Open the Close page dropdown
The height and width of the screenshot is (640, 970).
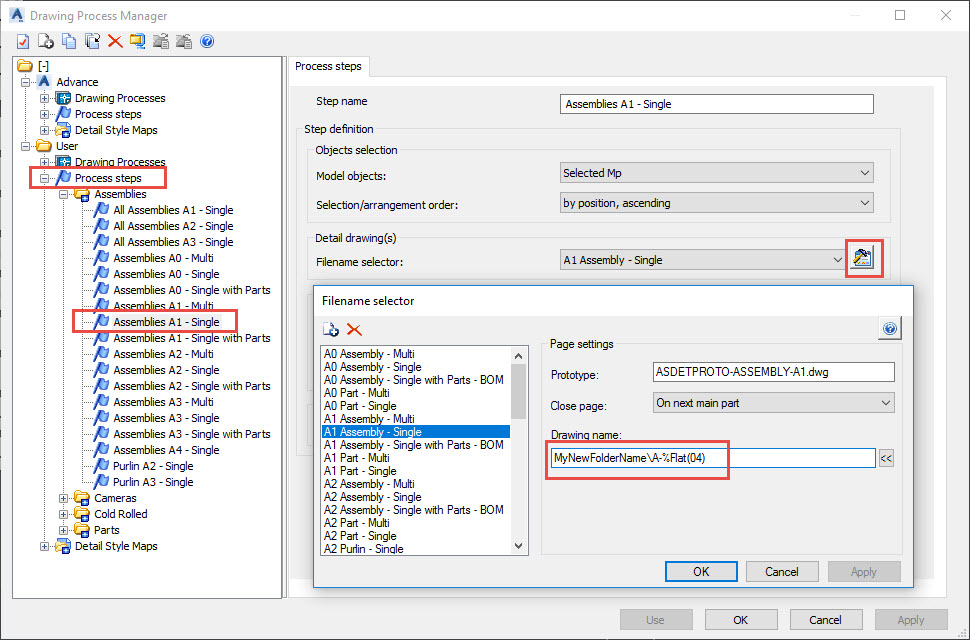(772, 401)
